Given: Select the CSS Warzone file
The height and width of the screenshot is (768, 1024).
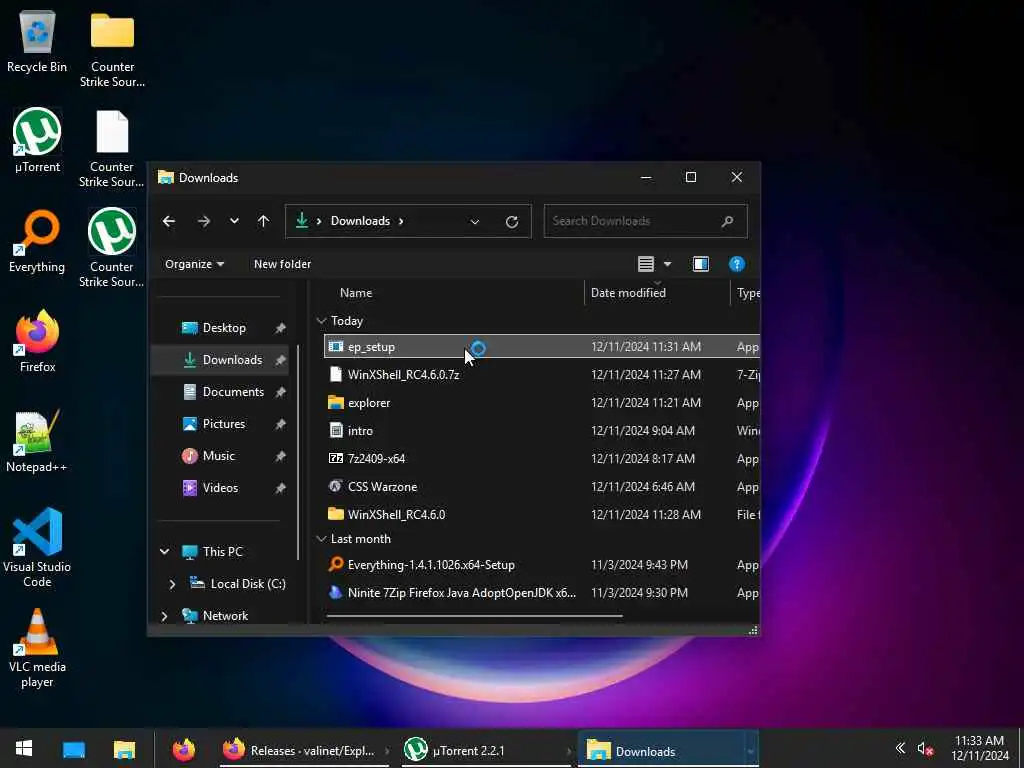Looking at the screenshot, I should [x=541, y=487].
